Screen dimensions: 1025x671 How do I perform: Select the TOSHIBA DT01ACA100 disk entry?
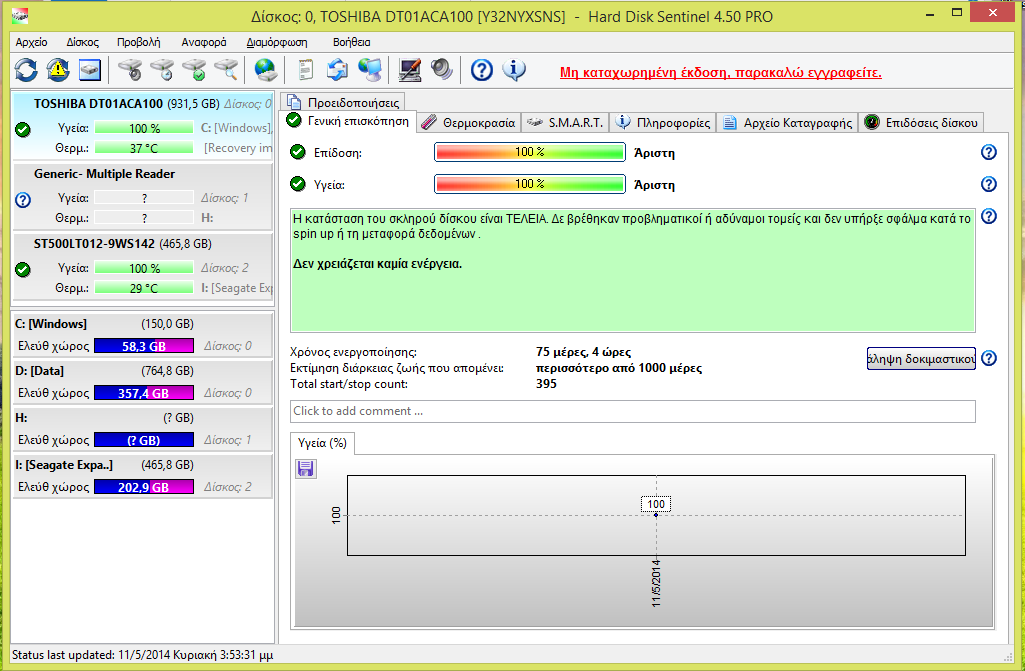[x=143, y=126]
